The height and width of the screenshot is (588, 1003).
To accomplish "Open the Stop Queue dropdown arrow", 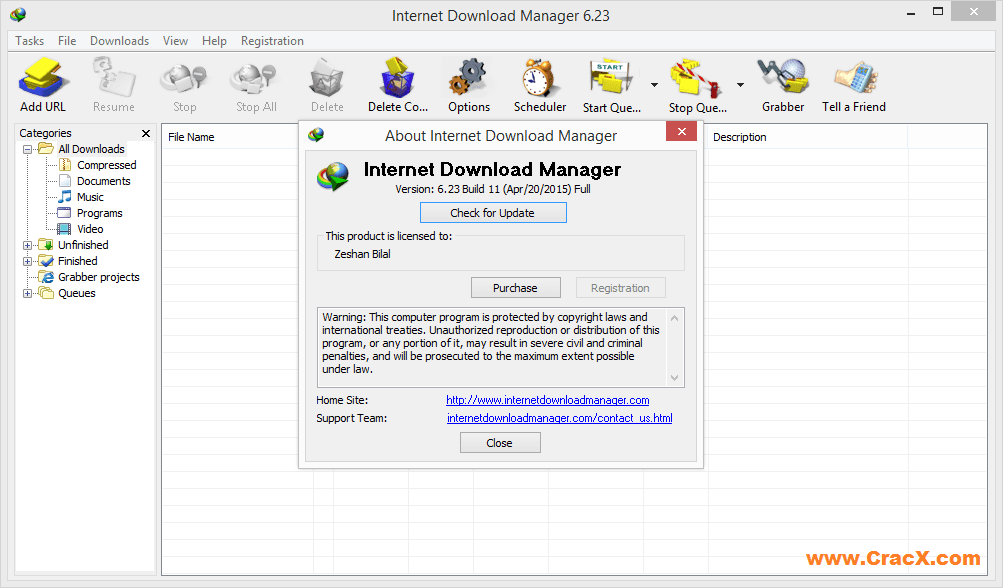I will [740, 84].
